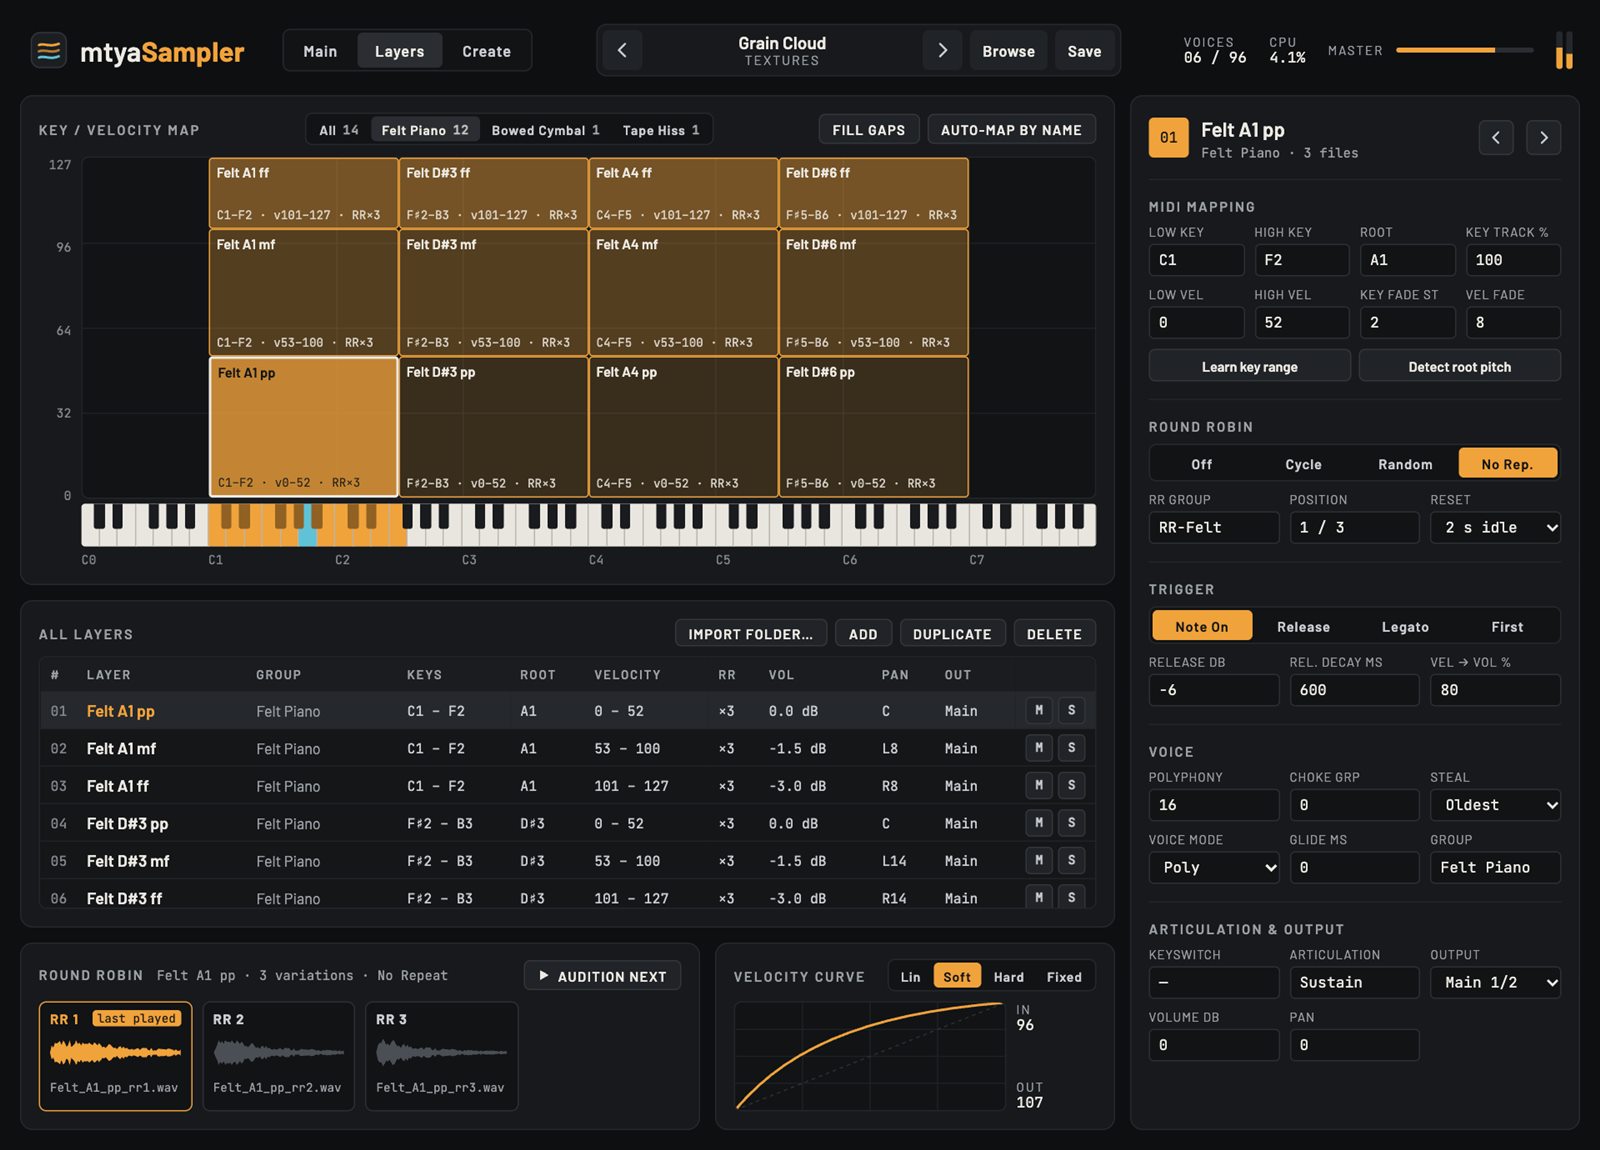
Task: Click the Import Folder button
Action: (x=750, y=634)
